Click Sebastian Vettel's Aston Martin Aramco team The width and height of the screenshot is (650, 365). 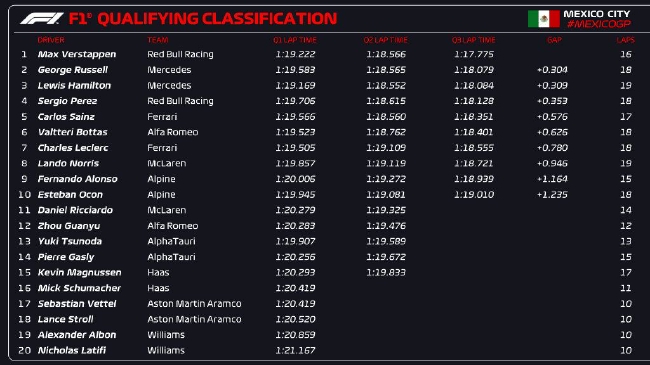[x=194, y=304]
